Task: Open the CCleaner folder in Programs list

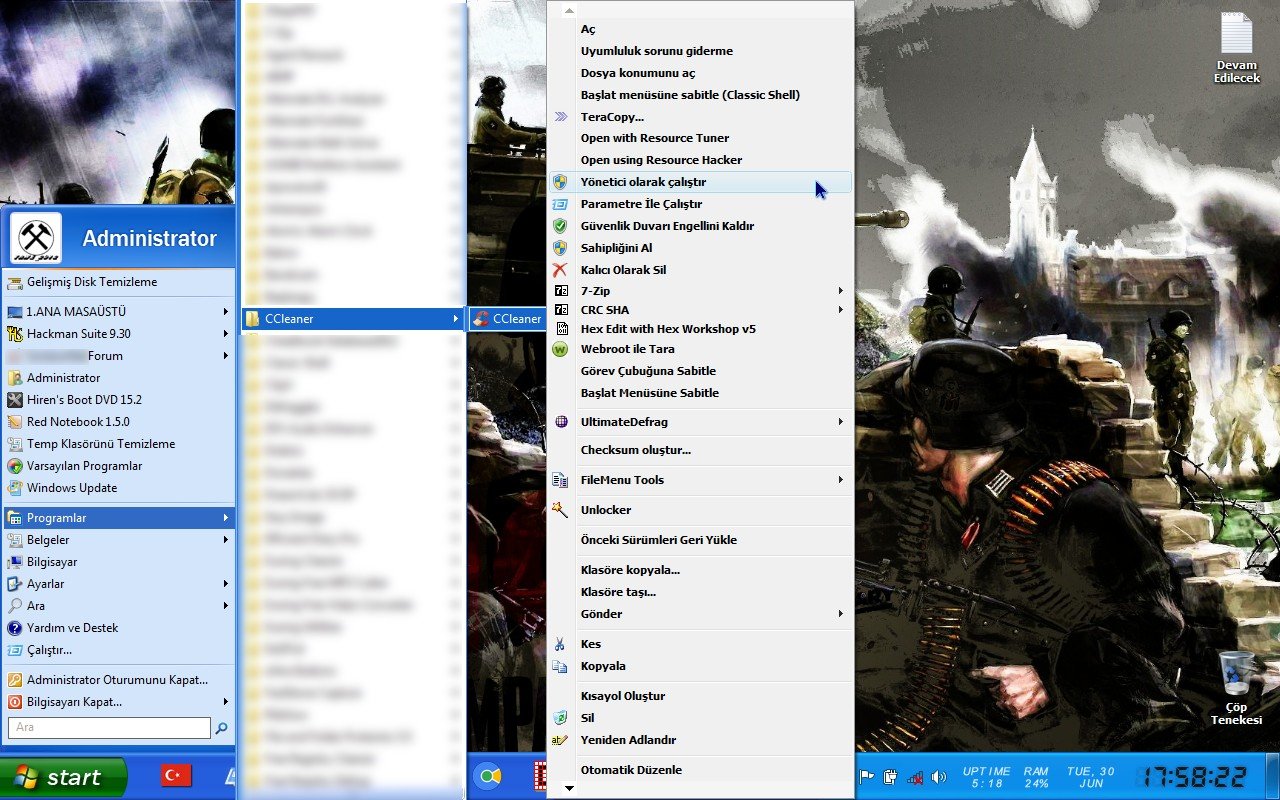Action: (x=353, y=319)
